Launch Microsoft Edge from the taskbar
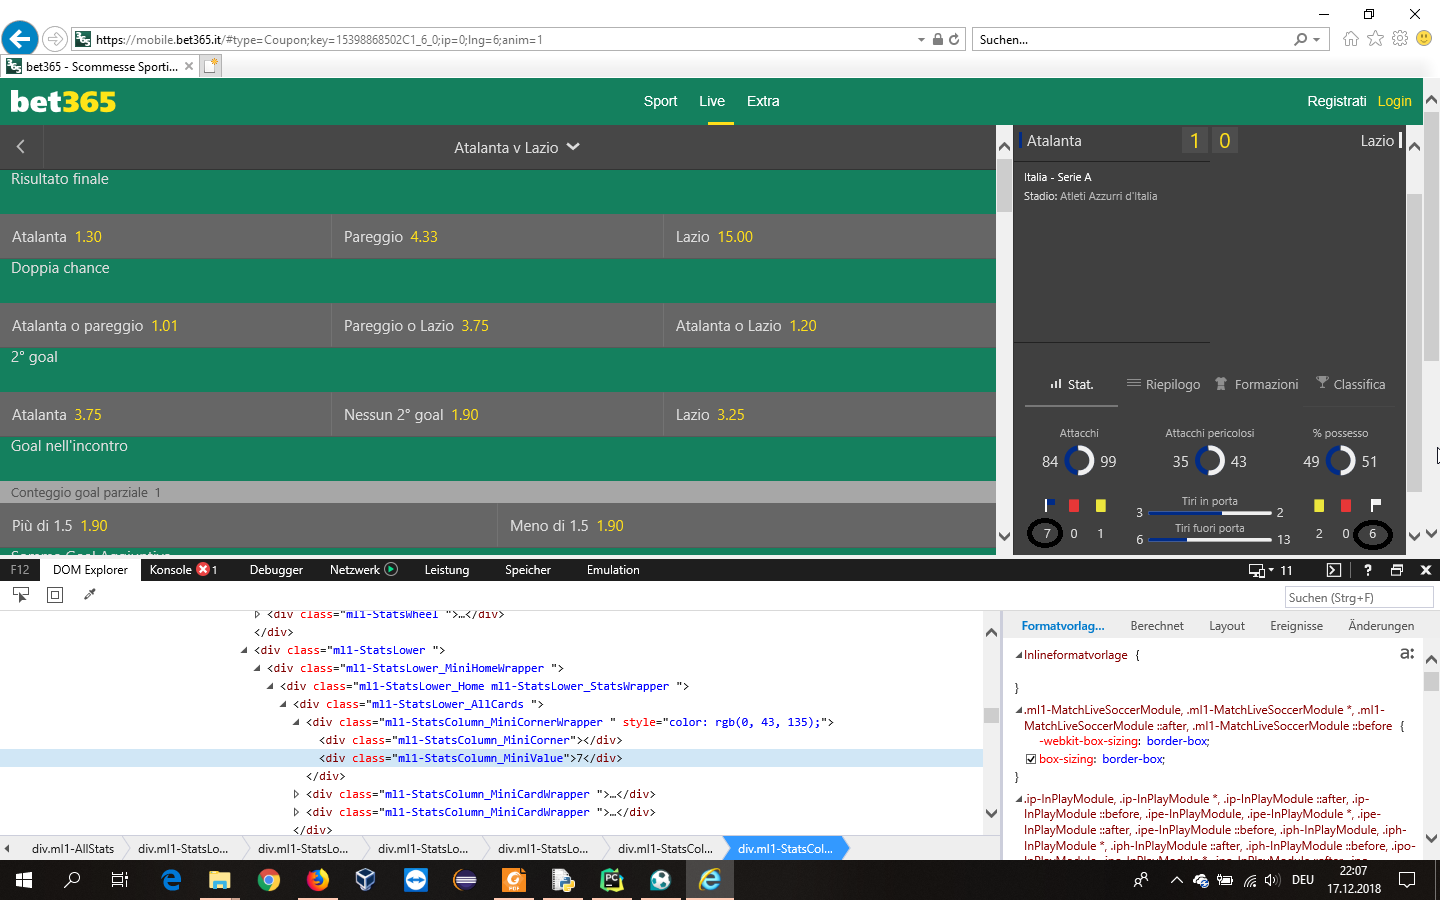 [x=171, y=880]
